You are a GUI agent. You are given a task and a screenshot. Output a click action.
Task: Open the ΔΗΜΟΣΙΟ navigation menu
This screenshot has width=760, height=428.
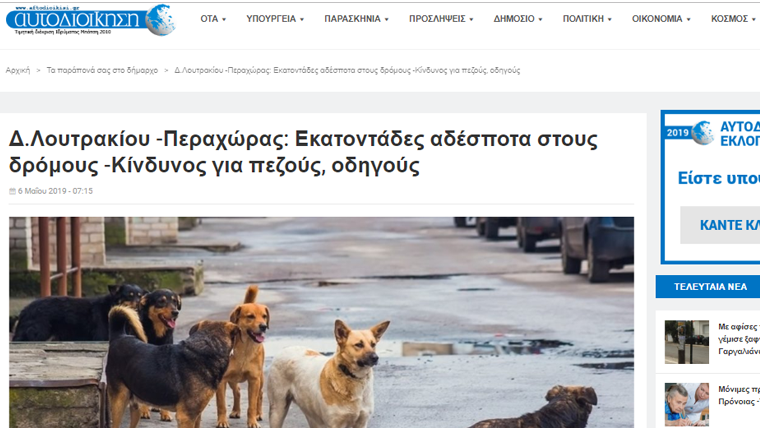(x=518, y=19)
